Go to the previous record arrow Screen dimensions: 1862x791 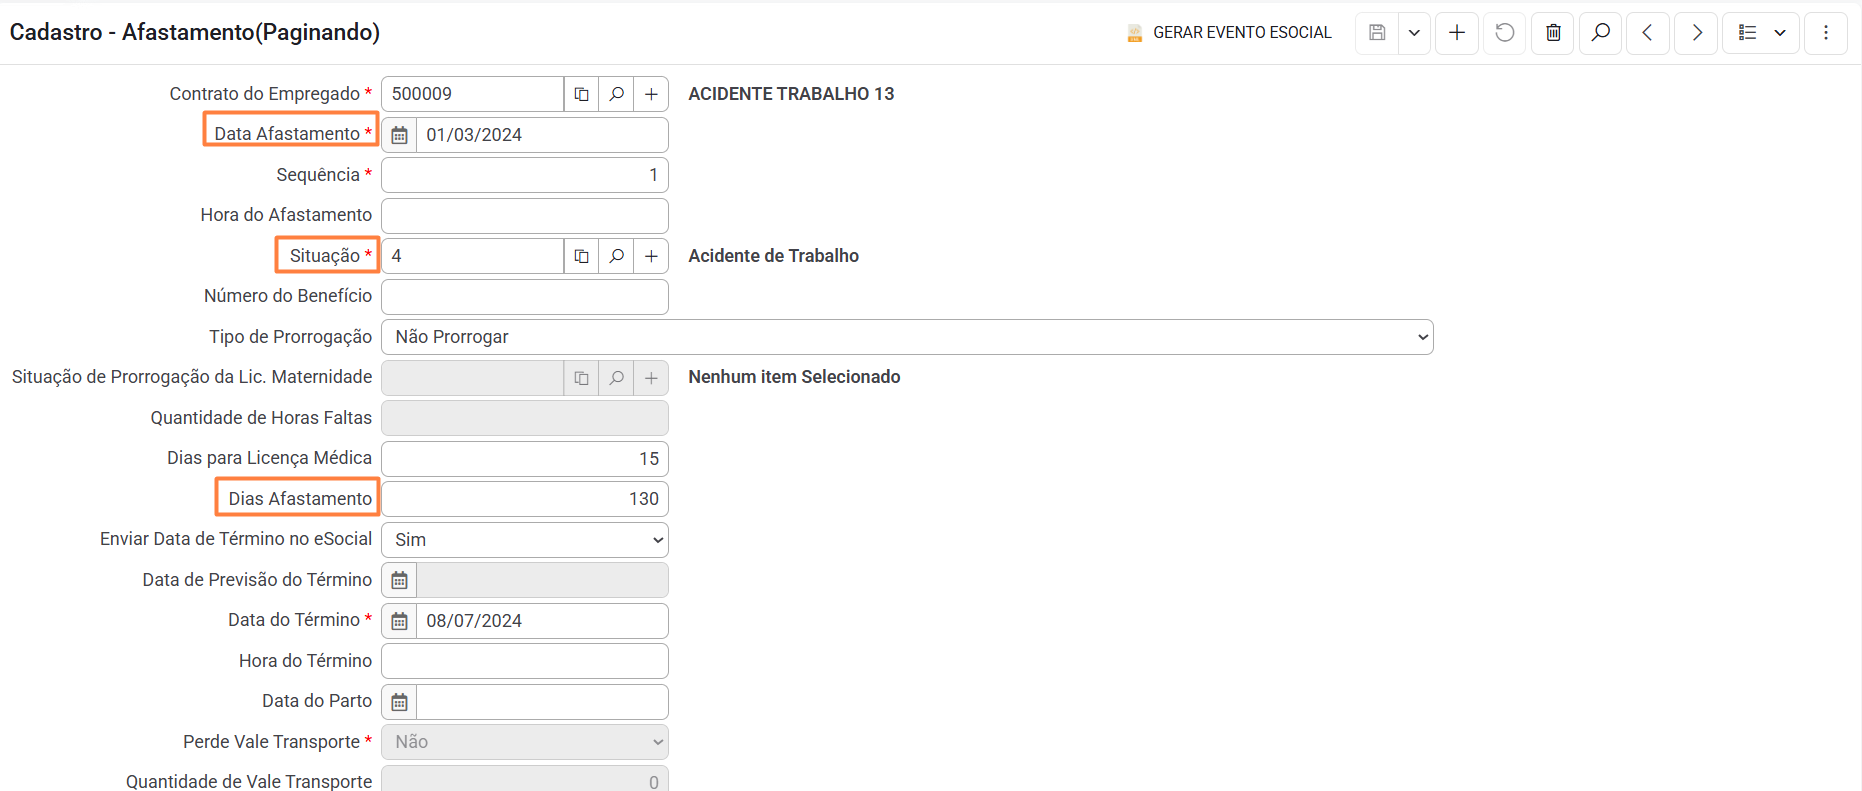pos(1648,33)
